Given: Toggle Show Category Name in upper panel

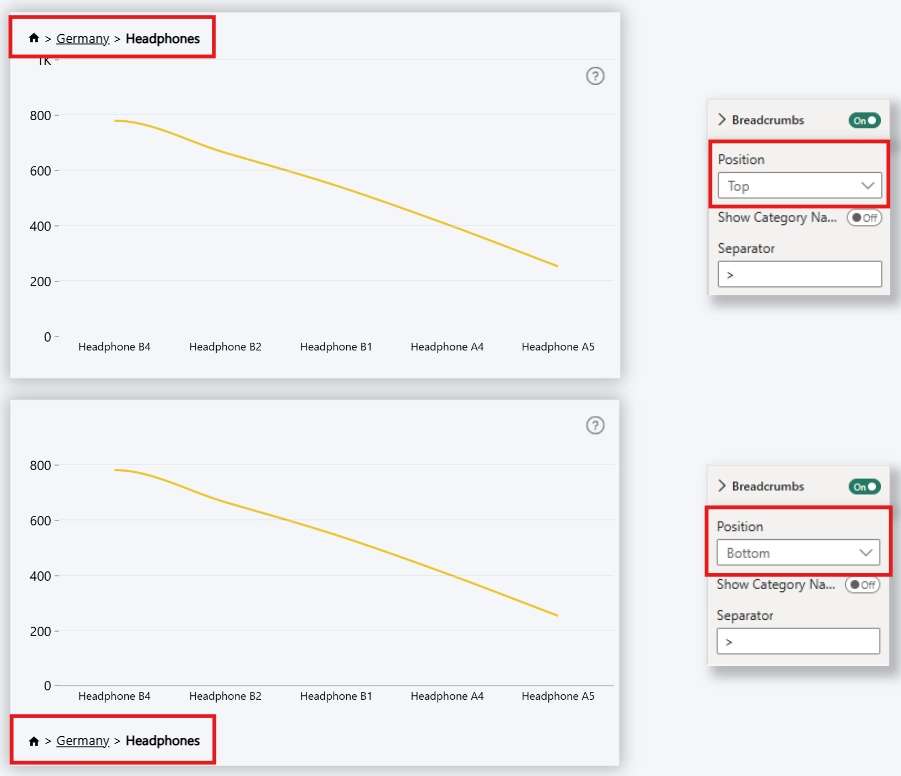Looking at the screenshot, I should point(864,218).
